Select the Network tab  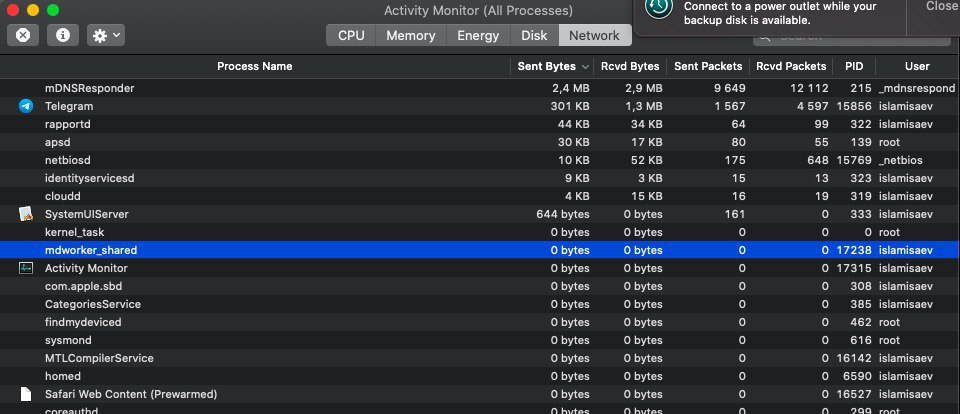594,36
